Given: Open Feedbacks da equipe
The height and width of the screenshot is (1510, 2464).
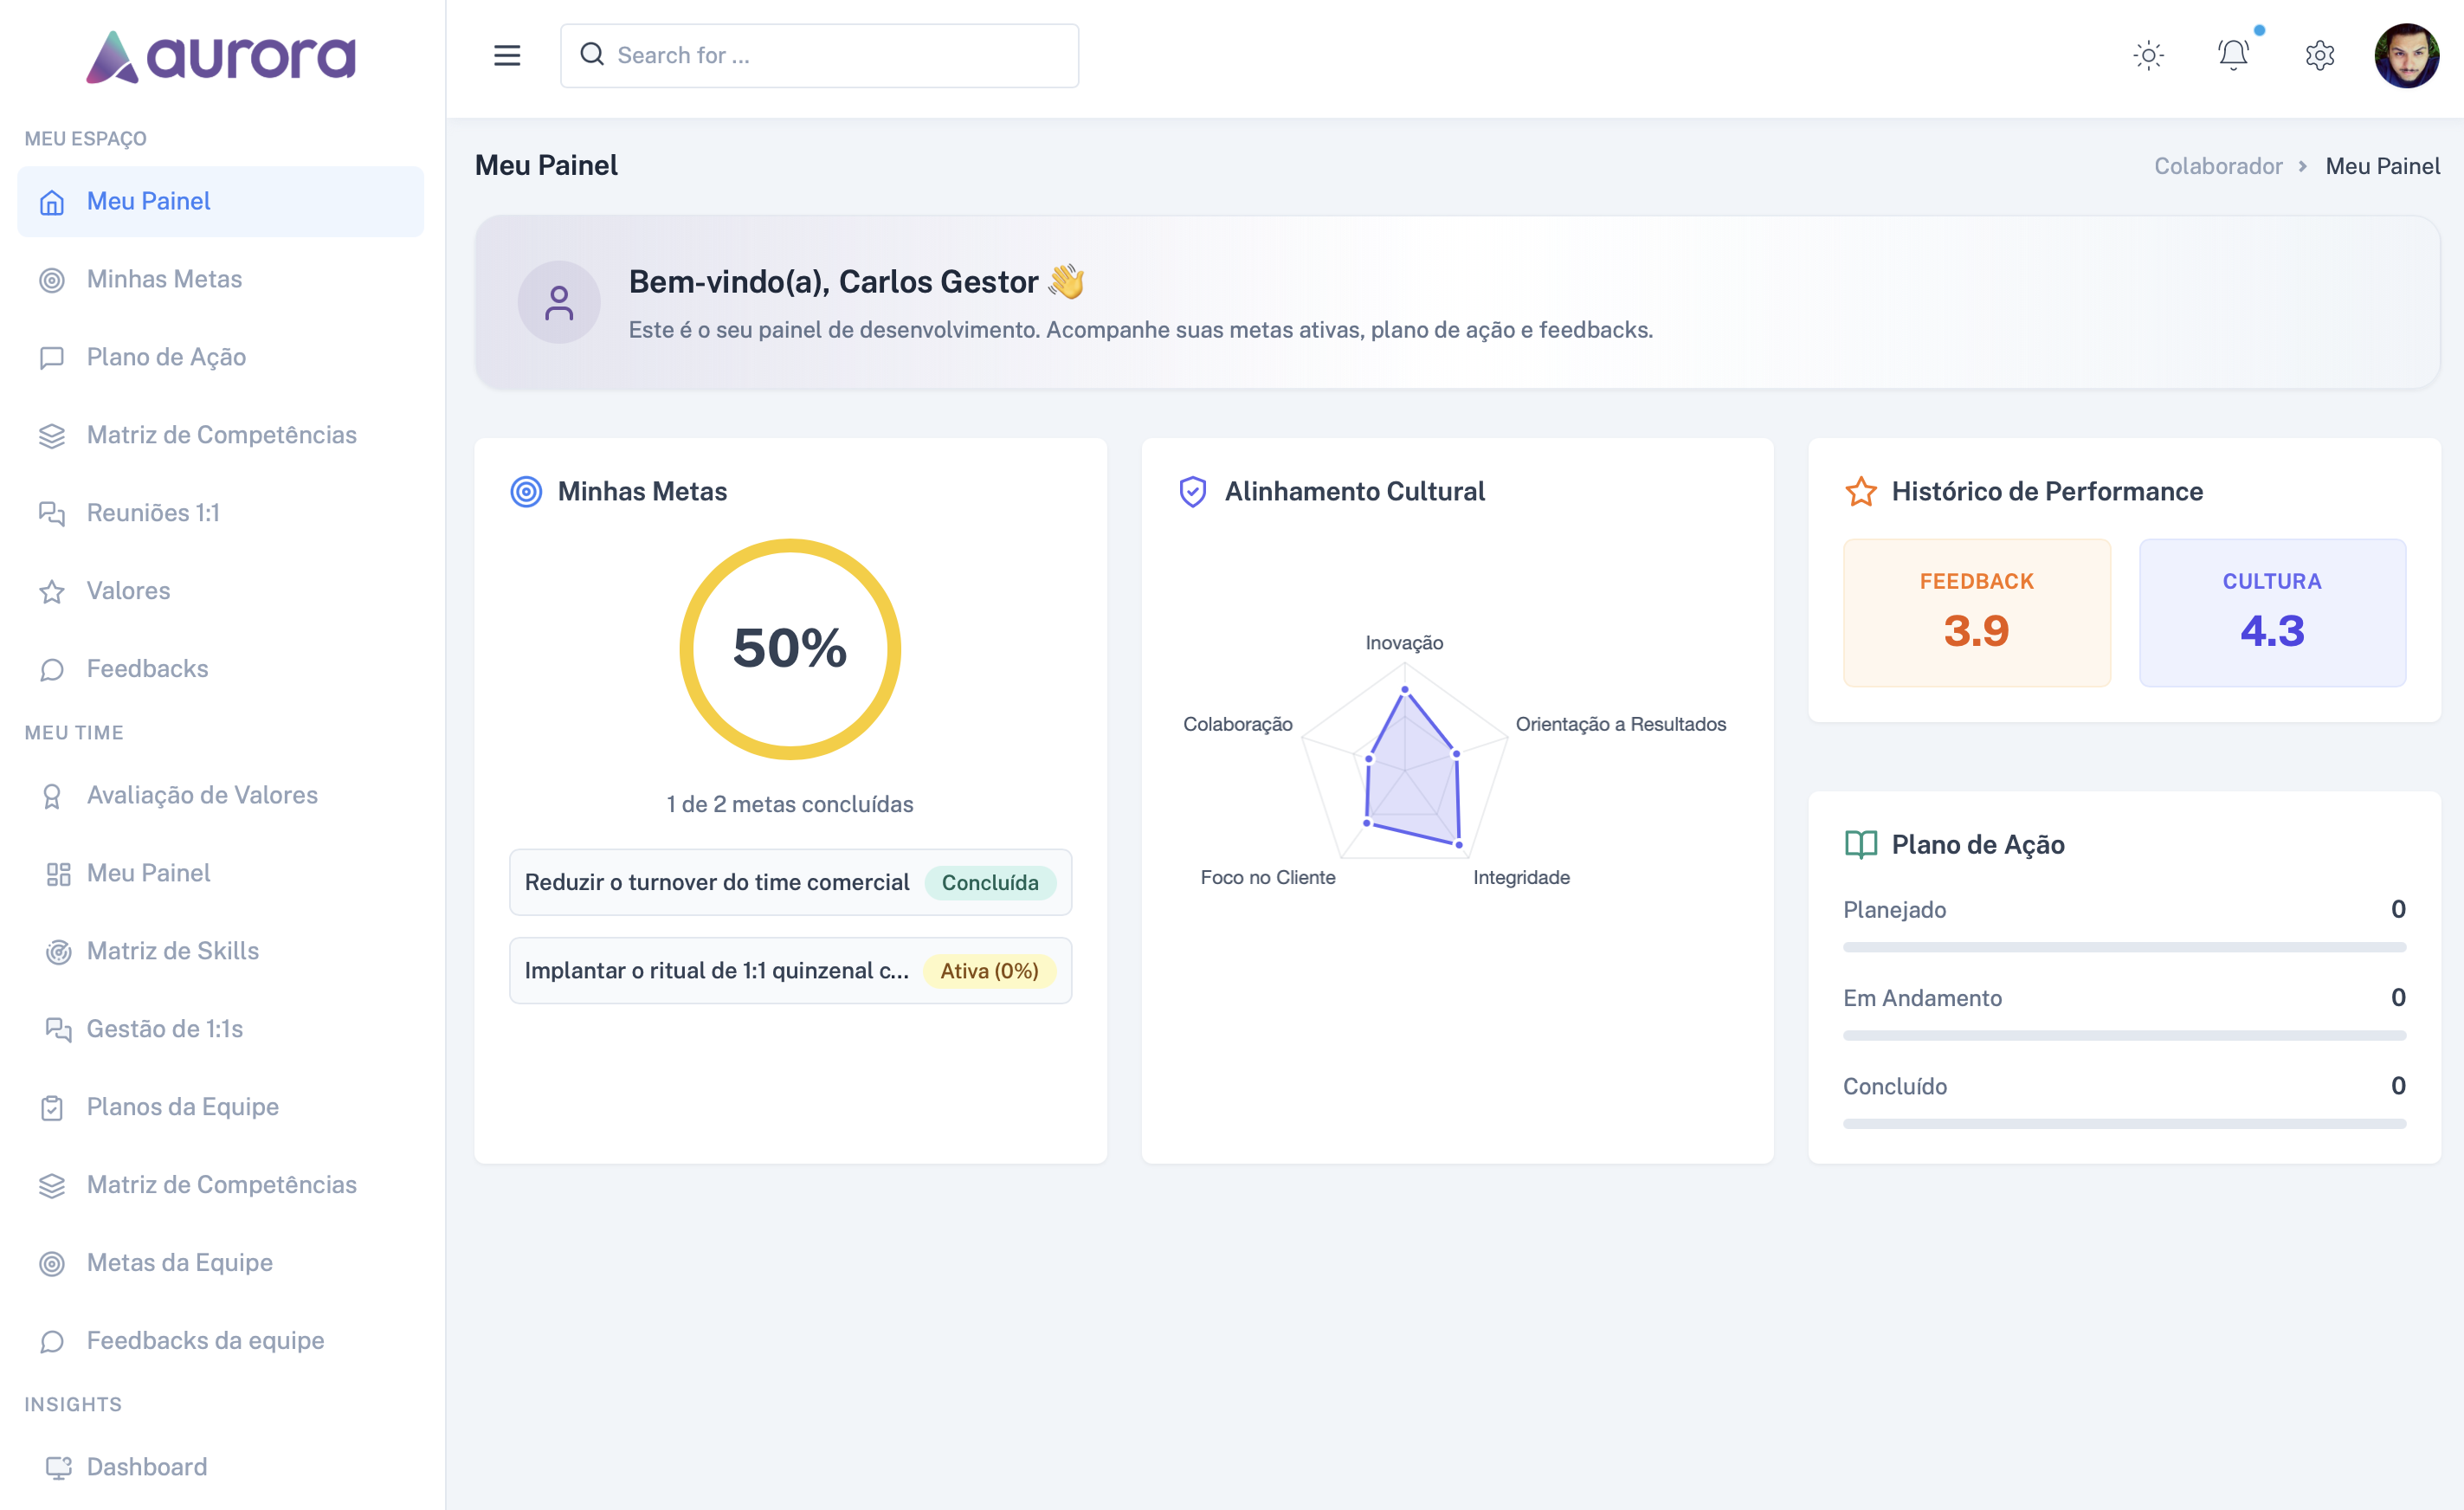Looking at the screenshot, I should tap(220, 1341).
